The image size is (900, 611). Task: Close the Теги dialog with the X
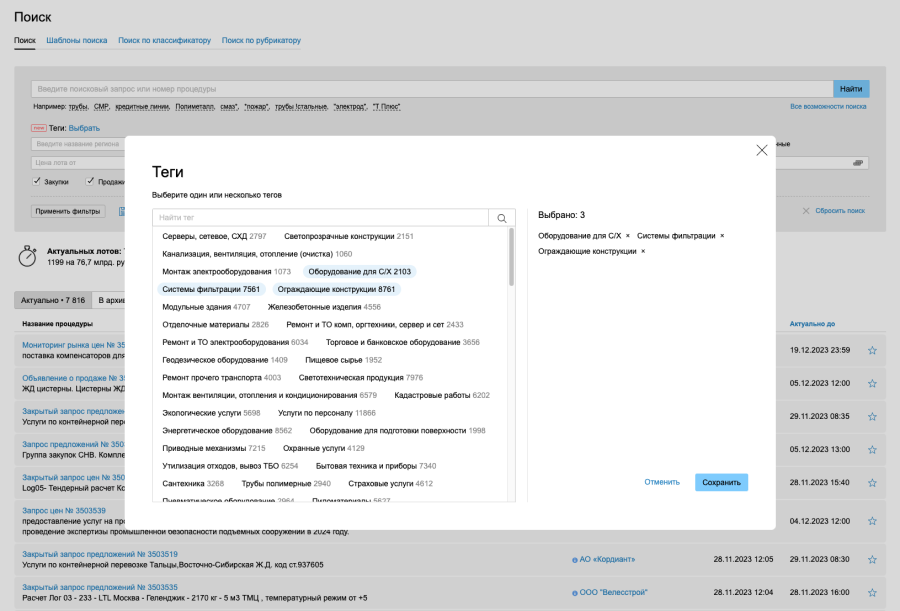click(x=762, y=150)
